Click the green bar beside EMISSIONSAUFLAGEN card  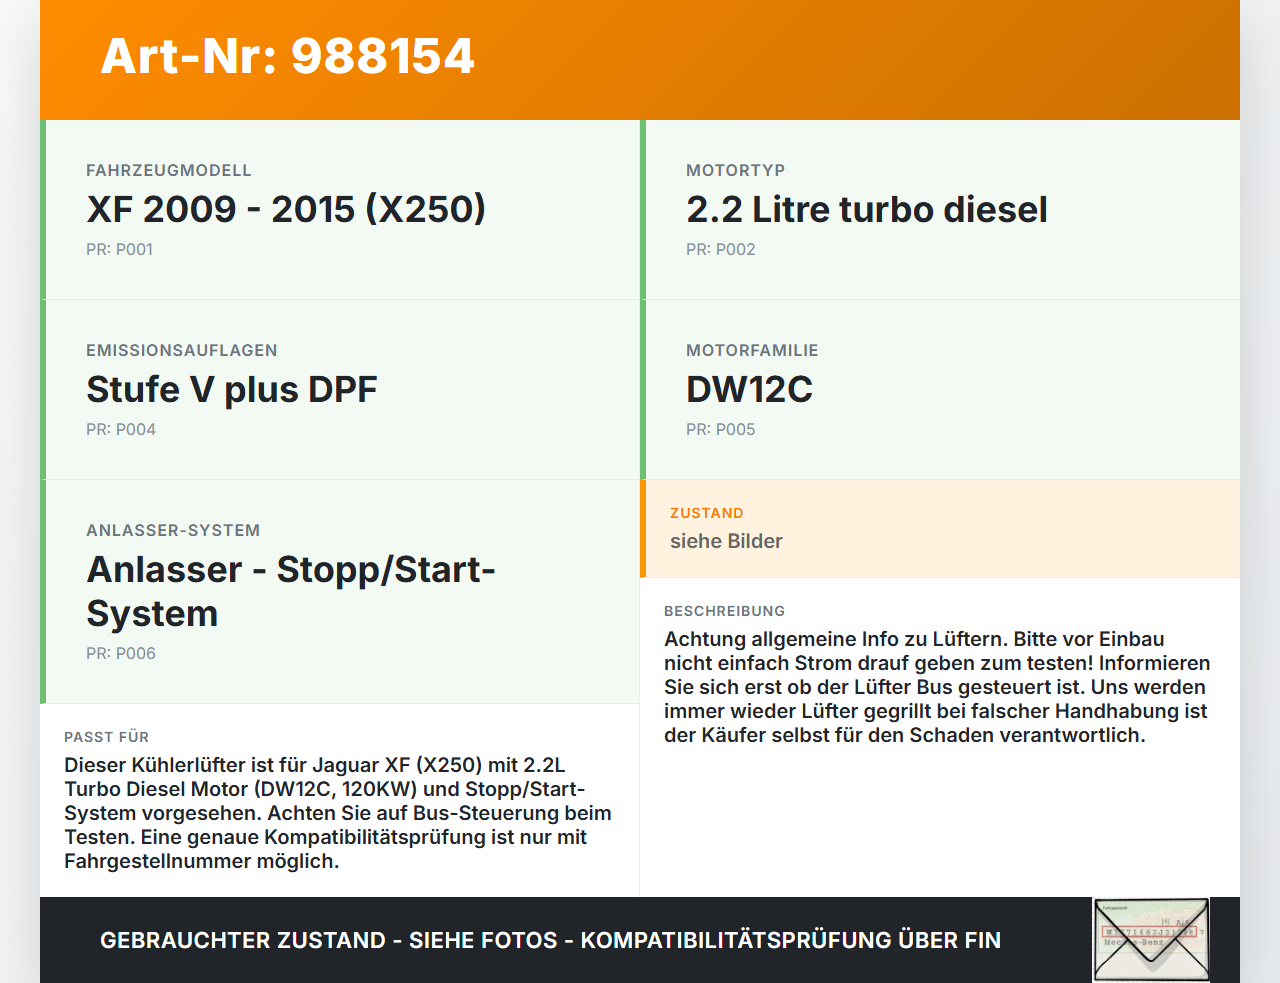point(42,389)
